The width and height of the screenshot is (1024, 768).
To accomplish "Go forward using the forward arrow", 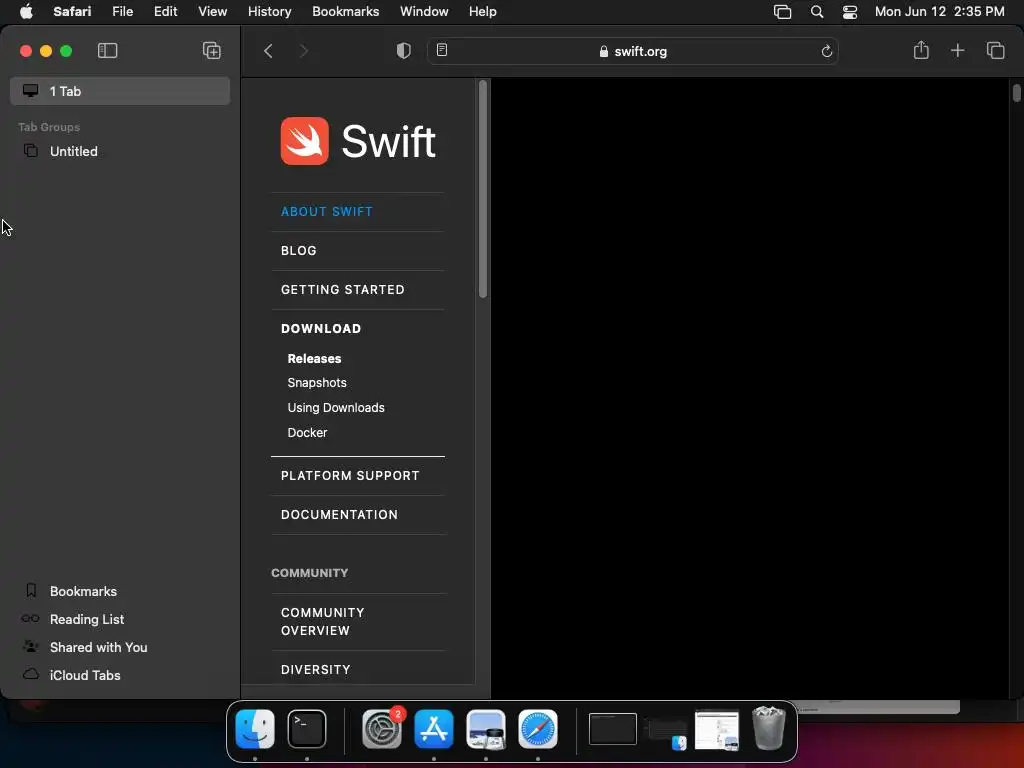I will pos(304,51).
